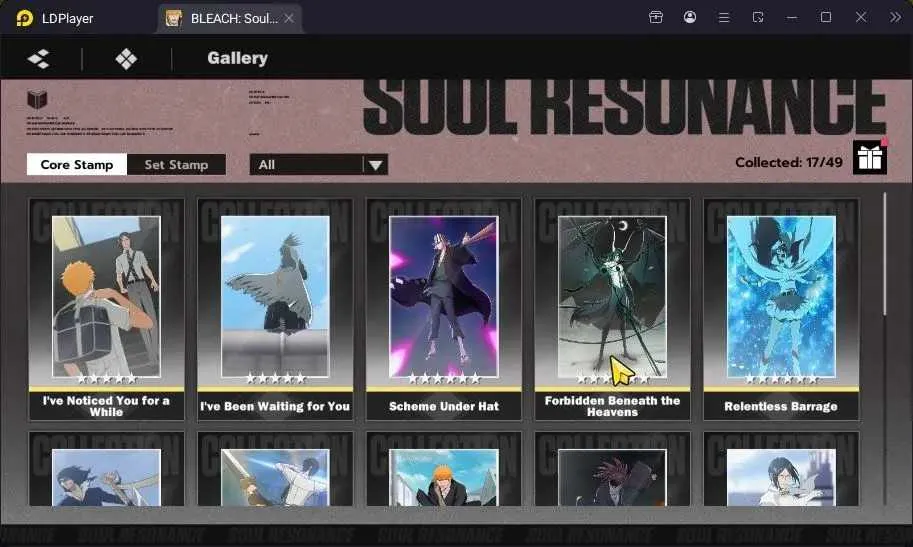This screenshot has width=913, height=547.
Task: Open the Forbidden Beneath the Heavens stamp
Action: [613, 309]
